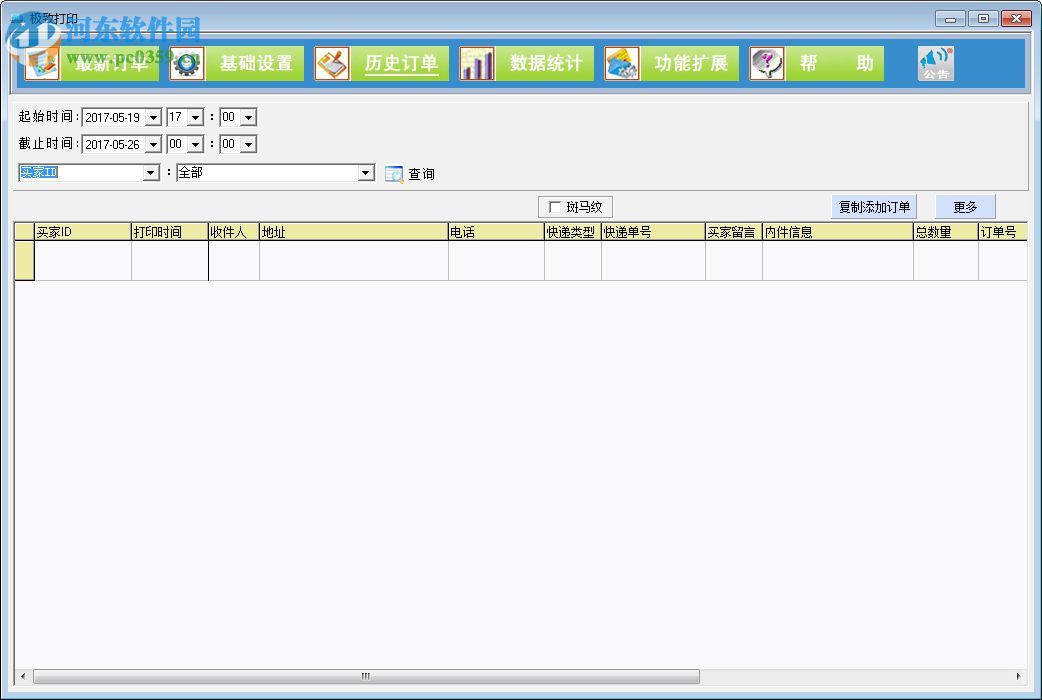Viewport: 1042px width, 700px height.
Task: Enable the 斑马纹 checkbox
Action: (555, 207)
